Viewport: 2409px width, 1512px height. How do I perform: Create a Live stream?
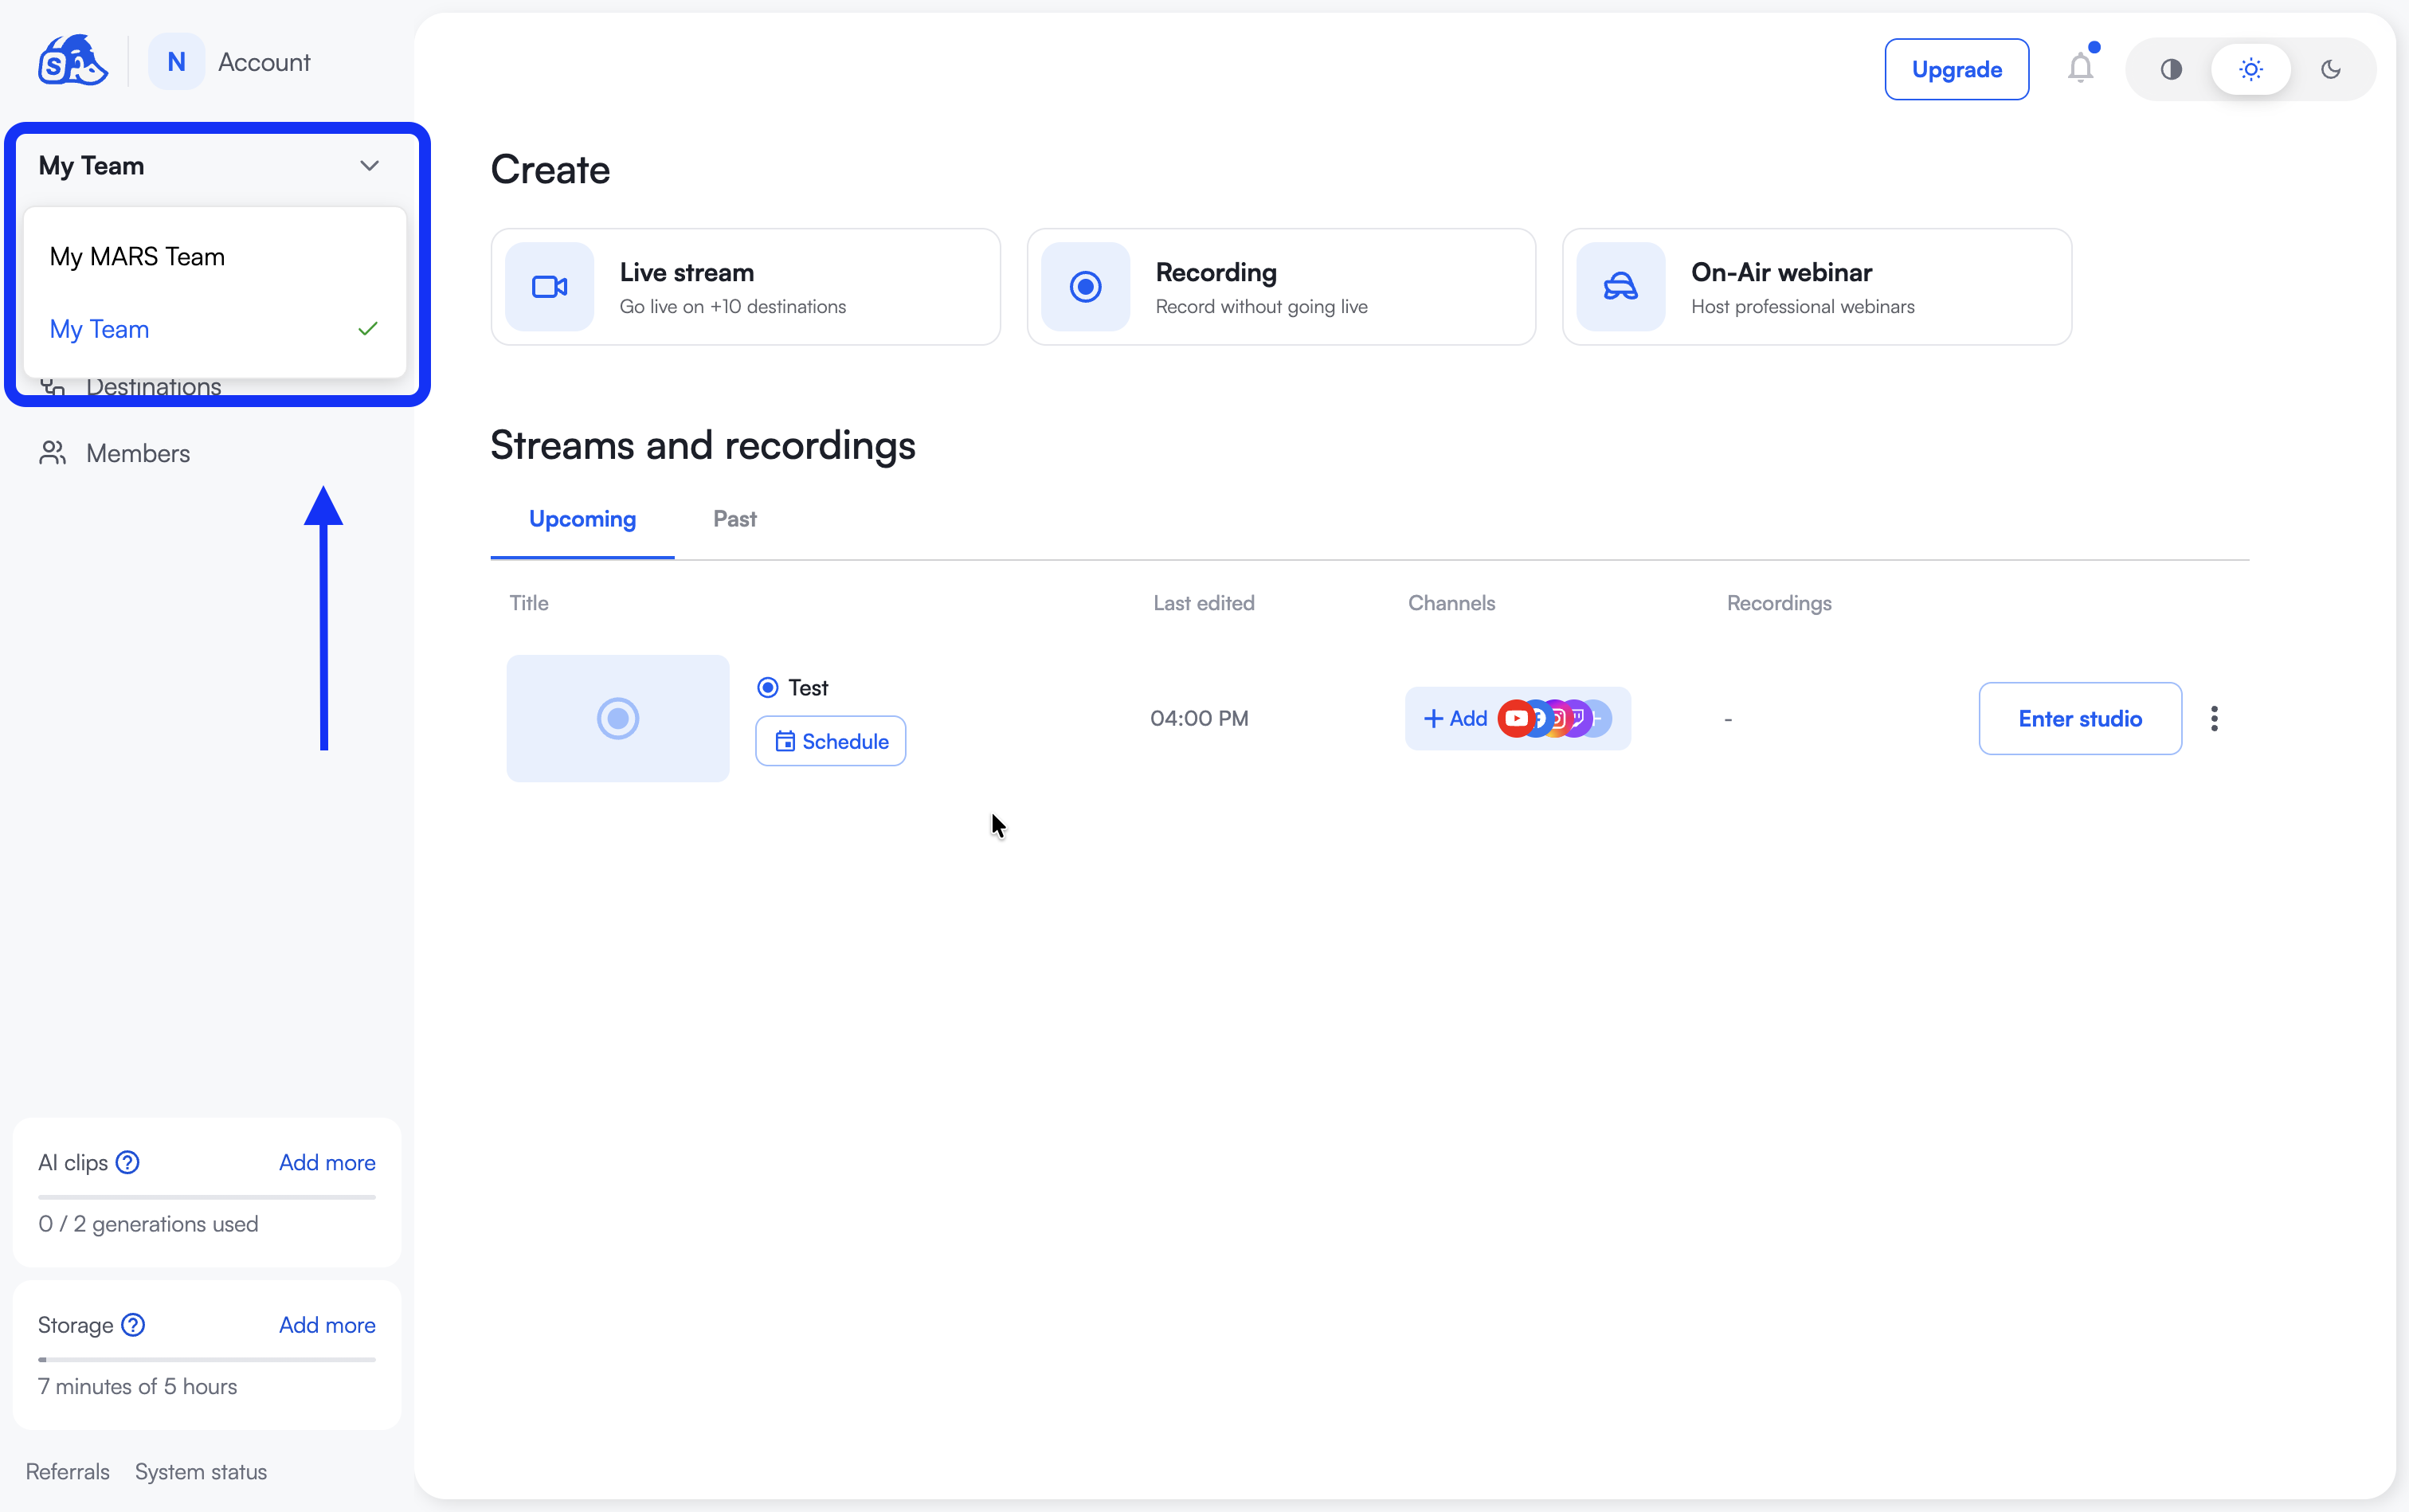pyautogui.click(x=746, y=287)
